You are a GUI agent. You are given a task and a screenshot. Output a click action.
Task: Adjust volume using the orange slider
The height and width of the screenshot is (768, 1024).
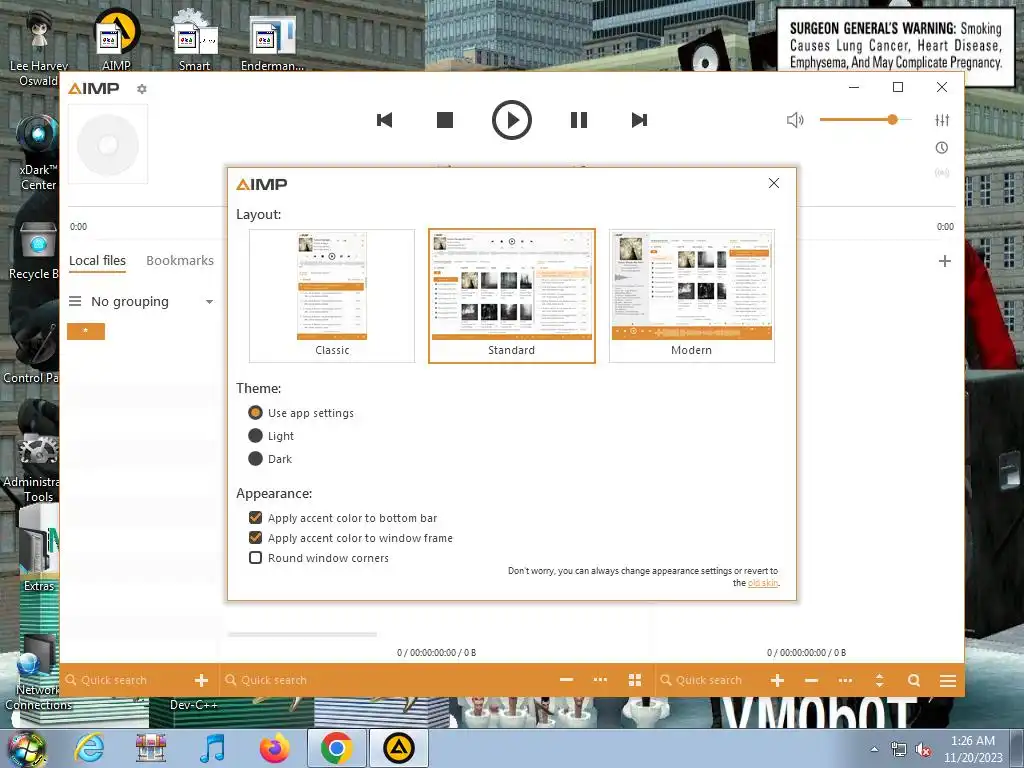click(x=865, y=120)
